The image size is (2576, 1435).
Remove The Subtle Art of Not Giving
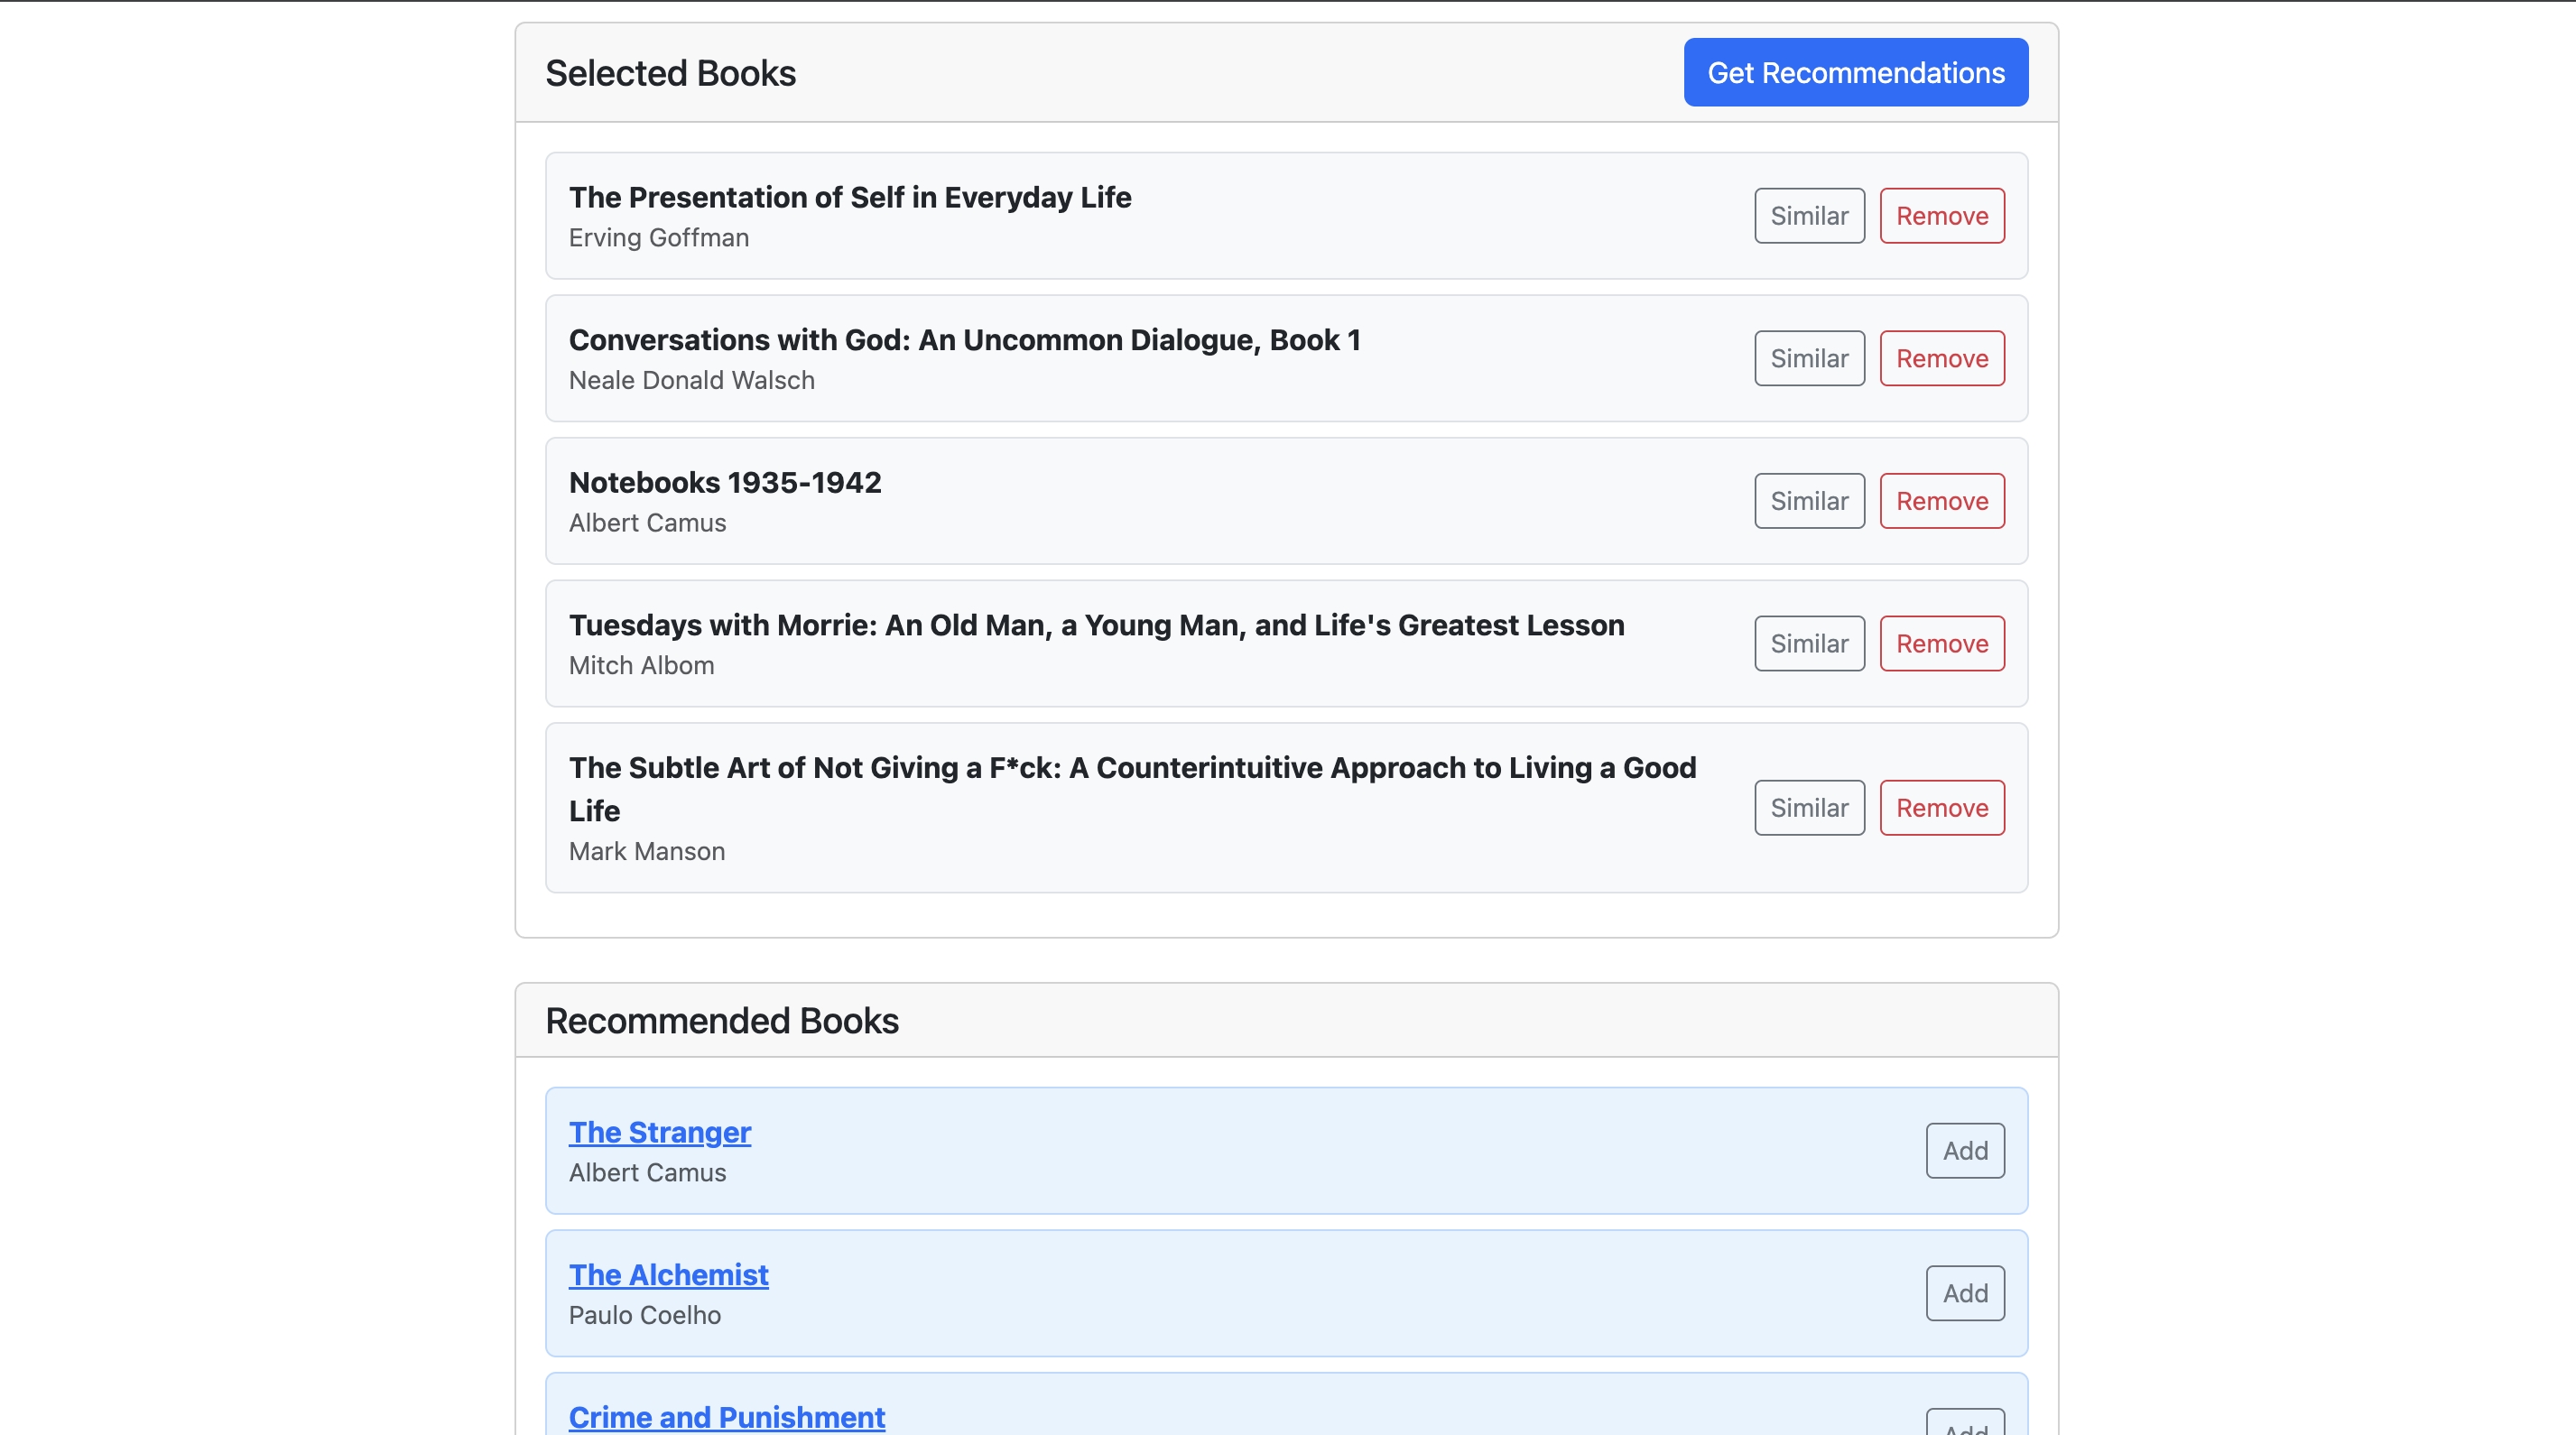pos(1941,808)
